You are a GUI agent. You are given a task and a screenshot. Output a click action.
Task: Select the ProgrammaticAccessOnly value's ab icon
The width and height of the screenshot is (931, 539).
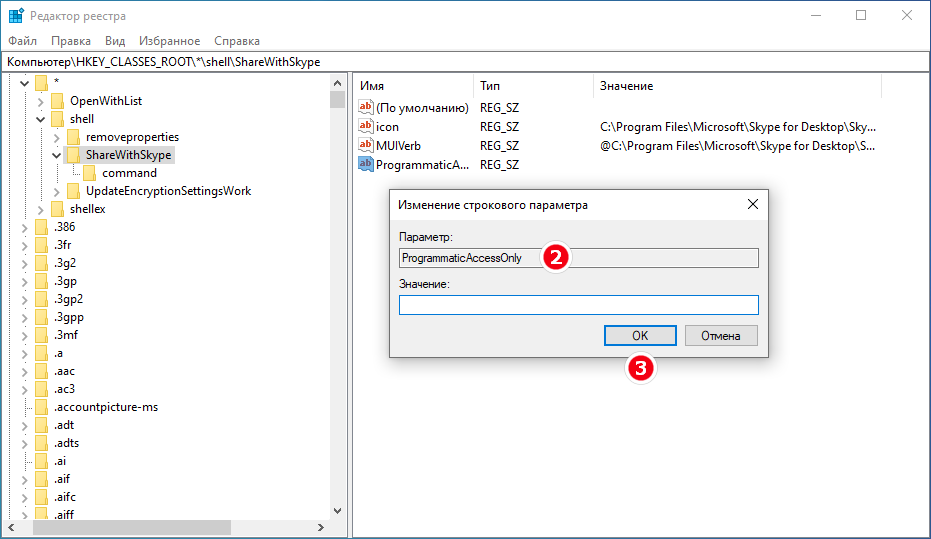[366, 164]
